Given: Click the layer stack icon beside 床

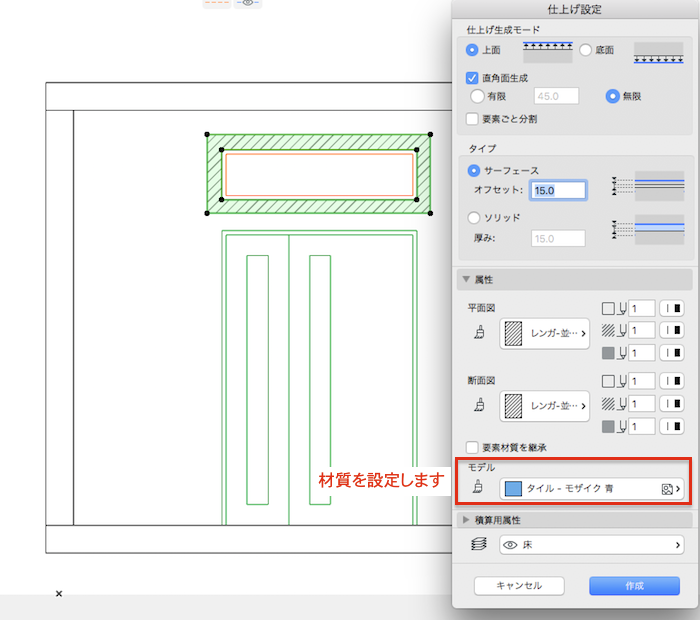Looking at the screenshot, I should (478, 545).
